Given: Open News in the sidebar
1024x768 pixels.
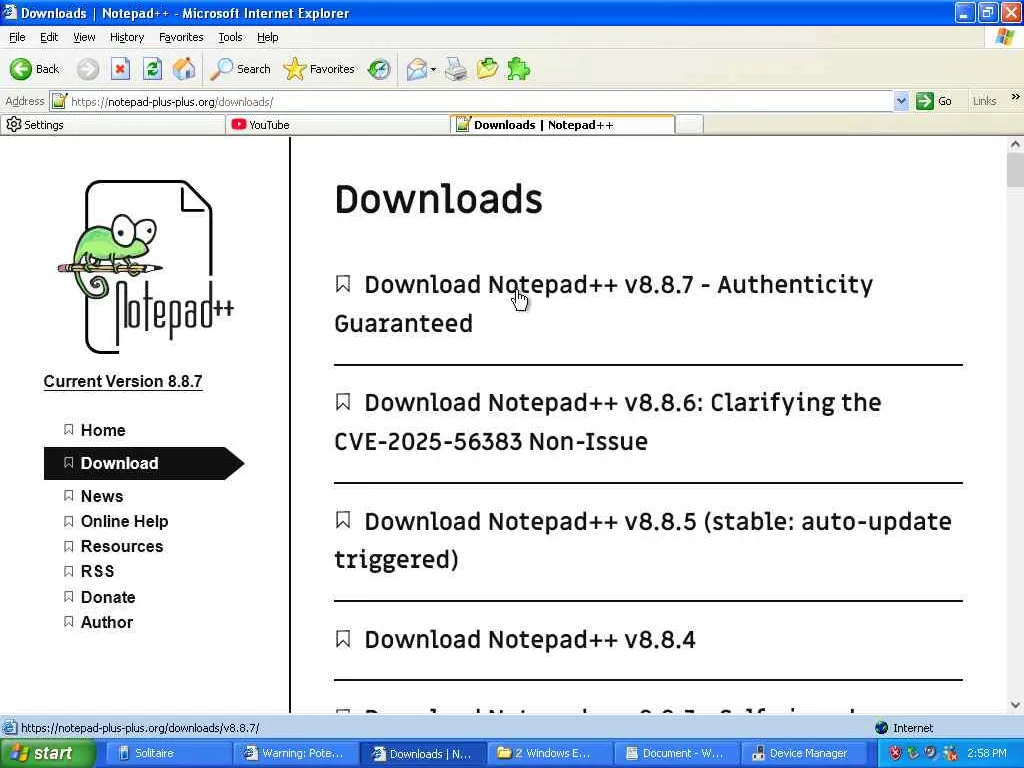Looking at the screenshot, I should (x=101, y=496).
